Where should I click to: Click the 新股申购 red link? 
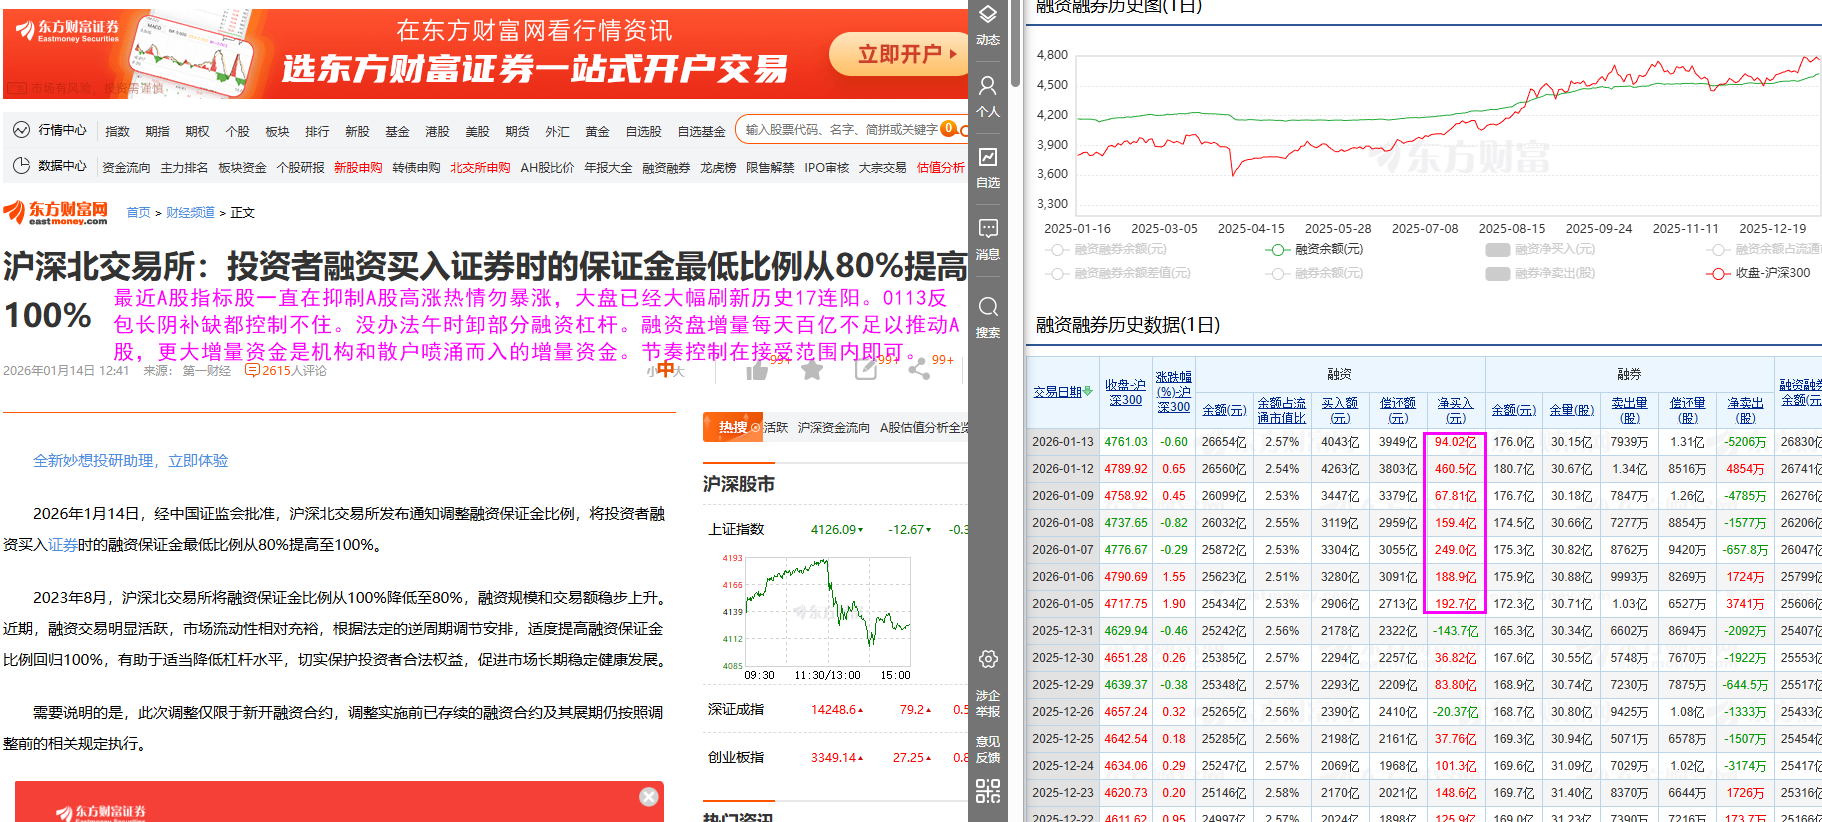(x=358, y=167)
